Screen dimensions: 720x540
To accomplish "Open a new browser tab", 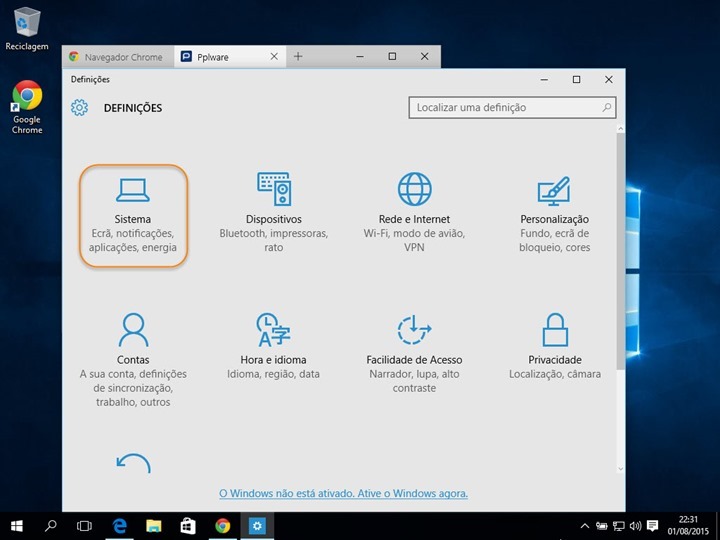I will pos(298,57).
